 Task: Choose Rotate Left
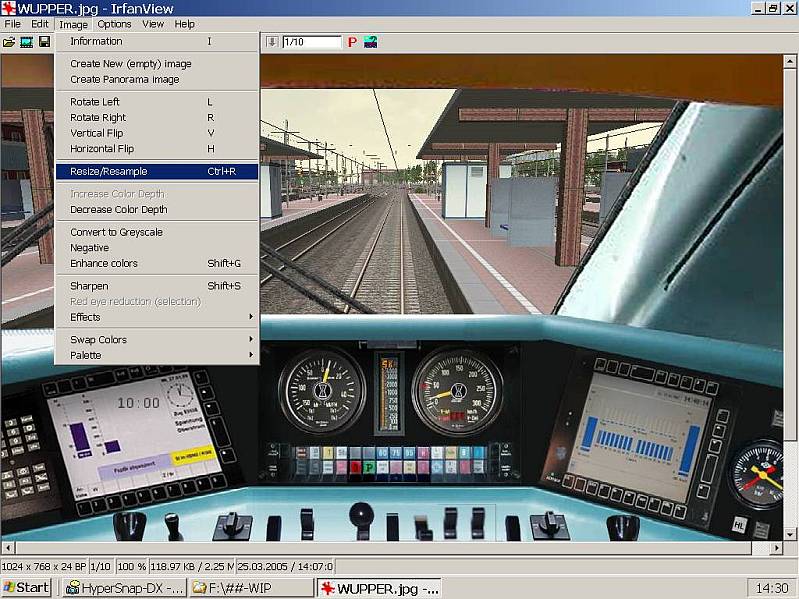[x=157, y=102]
